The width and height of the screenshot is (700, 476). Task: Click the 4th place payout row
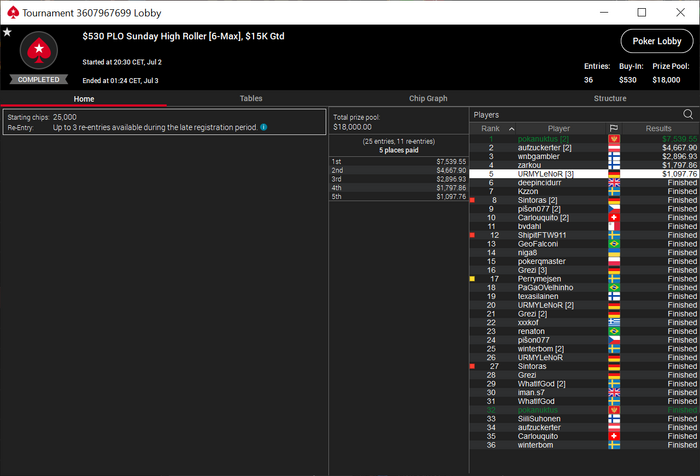[398, 188]
